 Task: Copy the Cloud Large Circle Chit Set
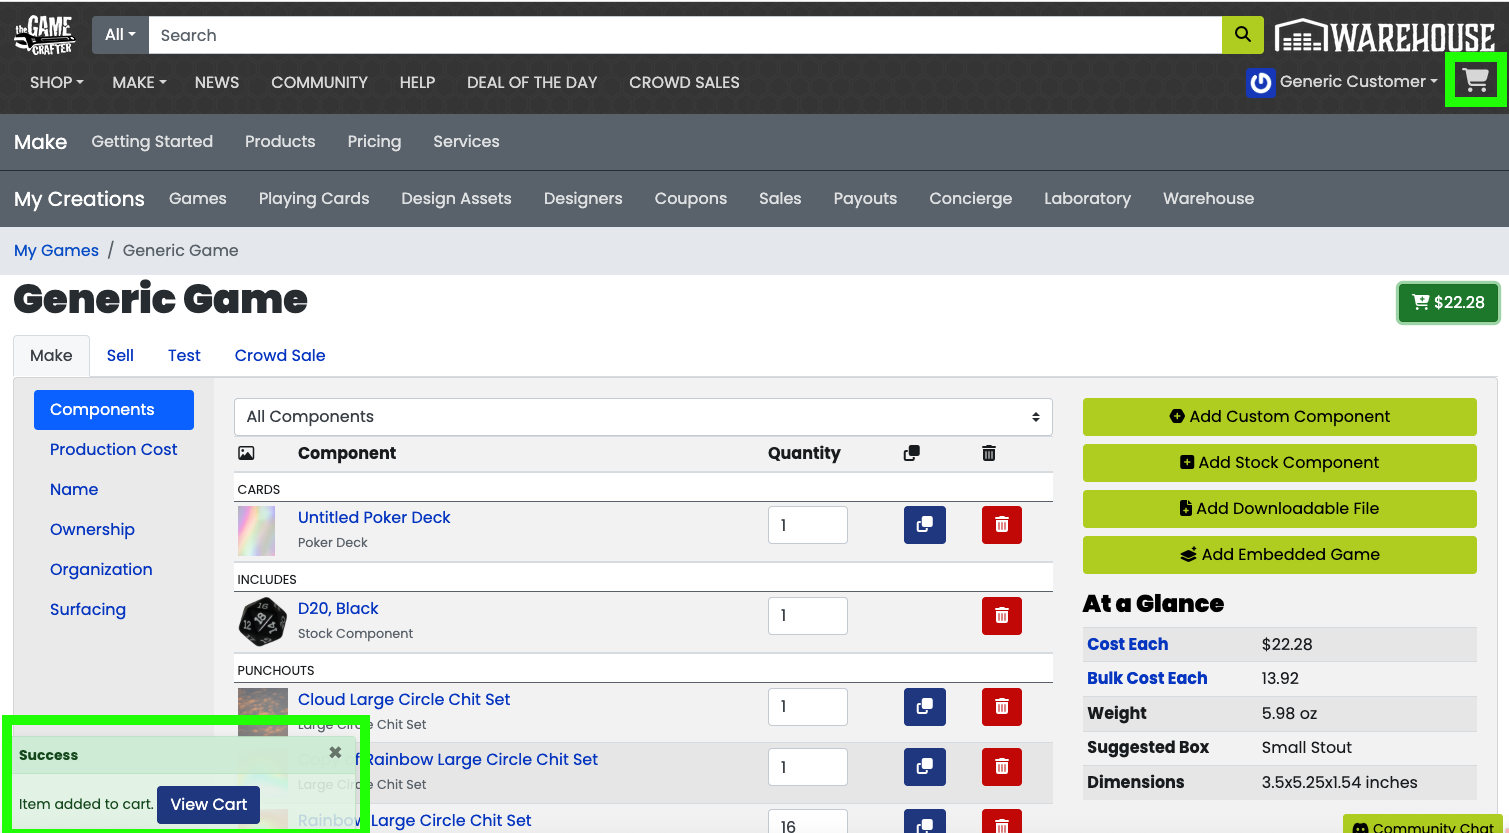pos(925,706)
